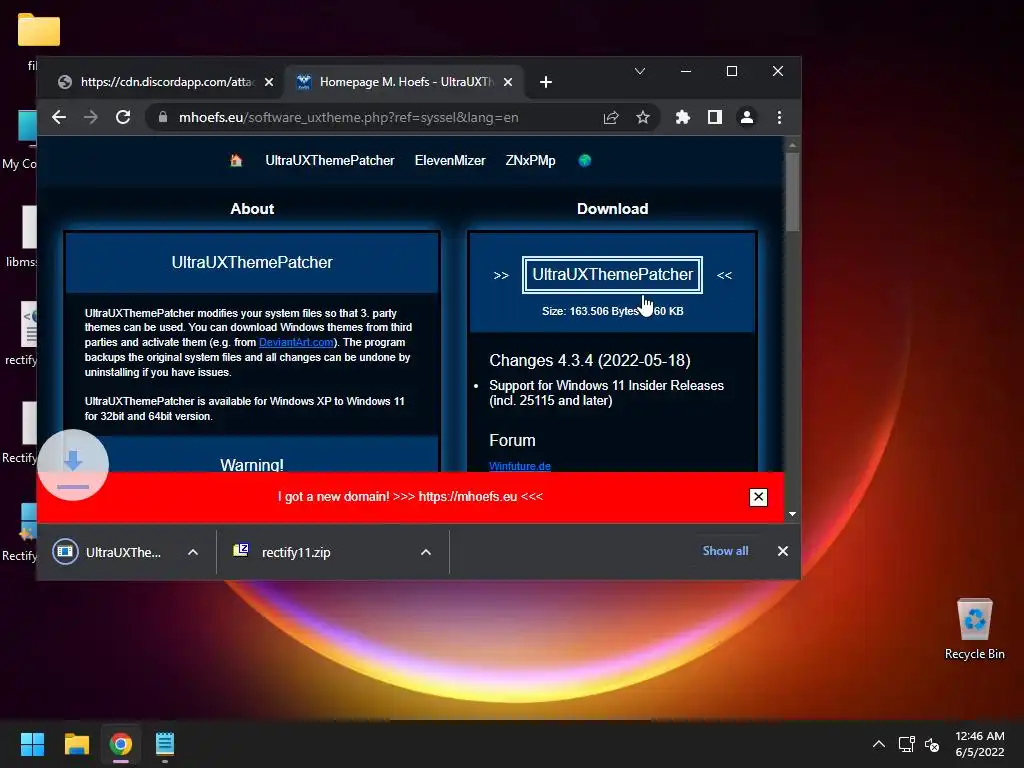This screenshot has height=768, width=1024.
Task: Click the address bar URL
Action: 348,118
